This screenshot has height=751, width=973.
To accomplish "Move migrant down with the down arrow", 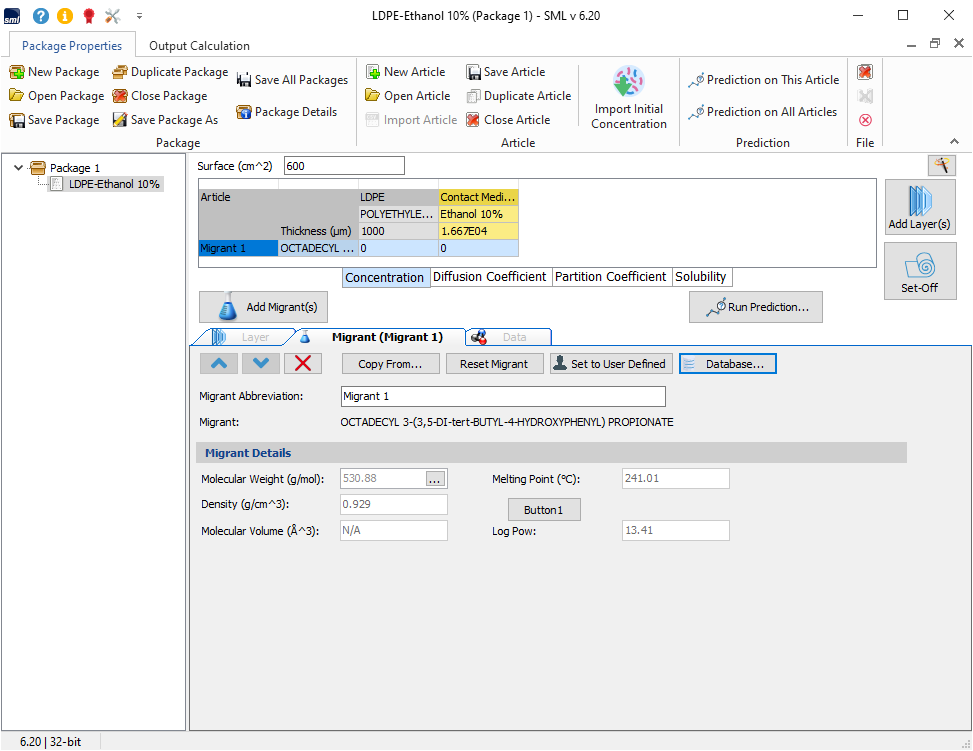I will [x=260, y=364].
